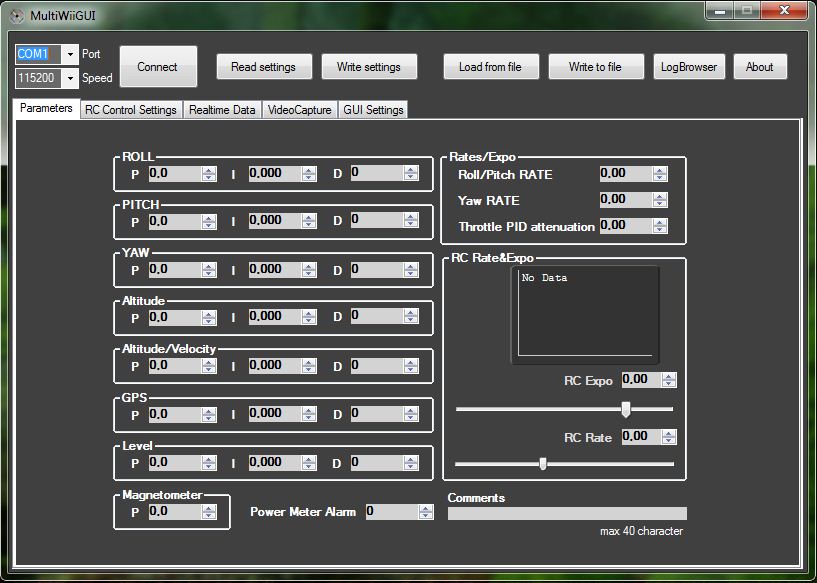This screenshot has width=817, height=583.
Task: Click Roll/Pitch RATE spinner arrows
Action: tap(660, 174)
